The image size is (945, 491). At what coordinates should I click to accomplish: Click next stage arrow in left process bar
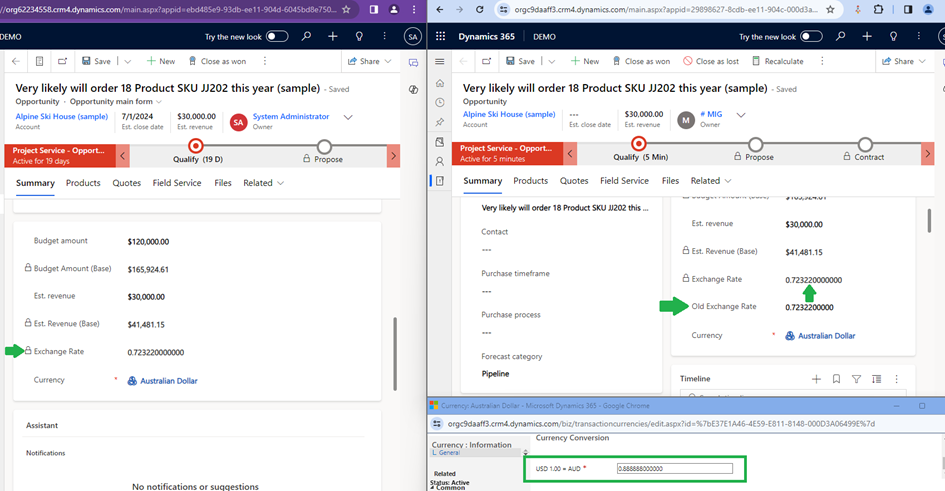[x=393, y=155]
